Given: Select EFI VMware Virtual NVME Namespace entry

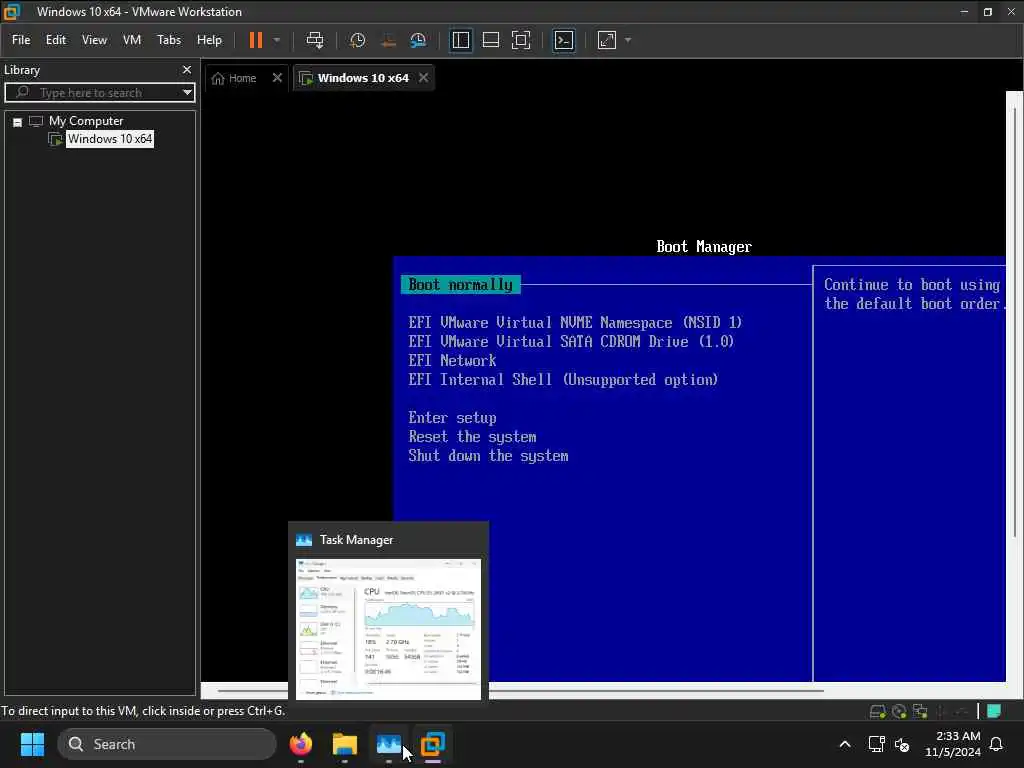Looking at the screenshot, I should (x=575, y=323).
